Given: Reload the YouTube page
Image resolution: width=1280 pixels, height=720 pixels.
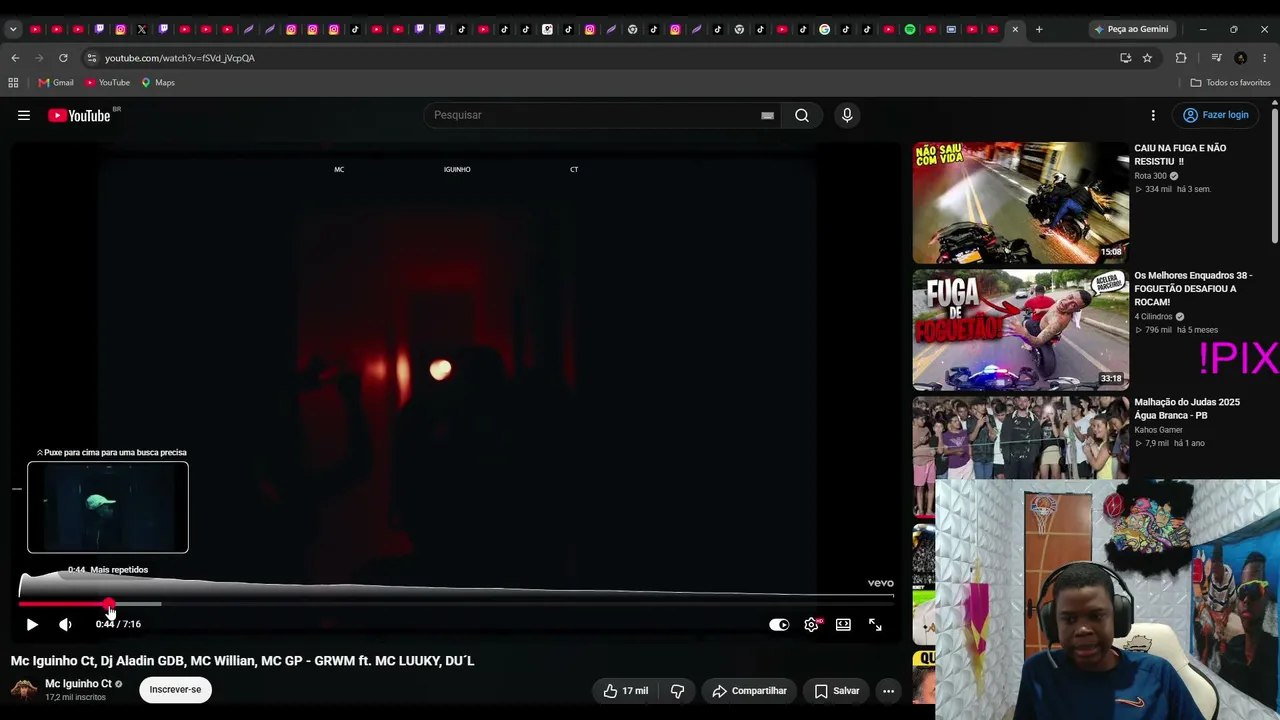Looking at the screenshot, I should (x=63, y=58).
